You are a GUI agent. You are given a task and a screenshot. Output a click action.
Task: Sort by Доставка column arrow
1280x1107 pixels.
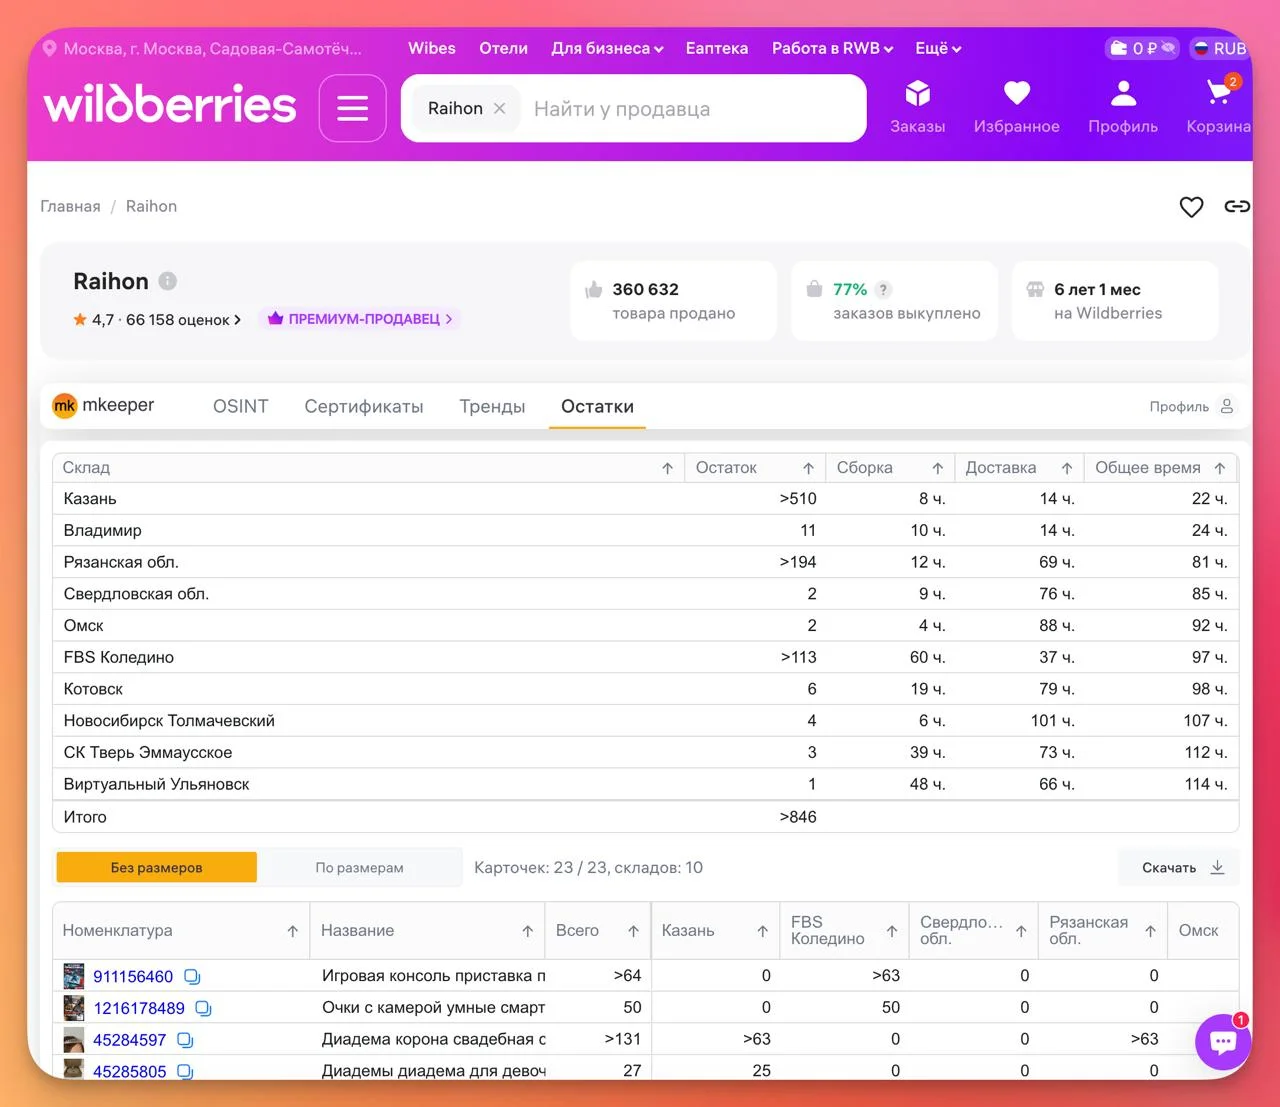click(1067, 468)
